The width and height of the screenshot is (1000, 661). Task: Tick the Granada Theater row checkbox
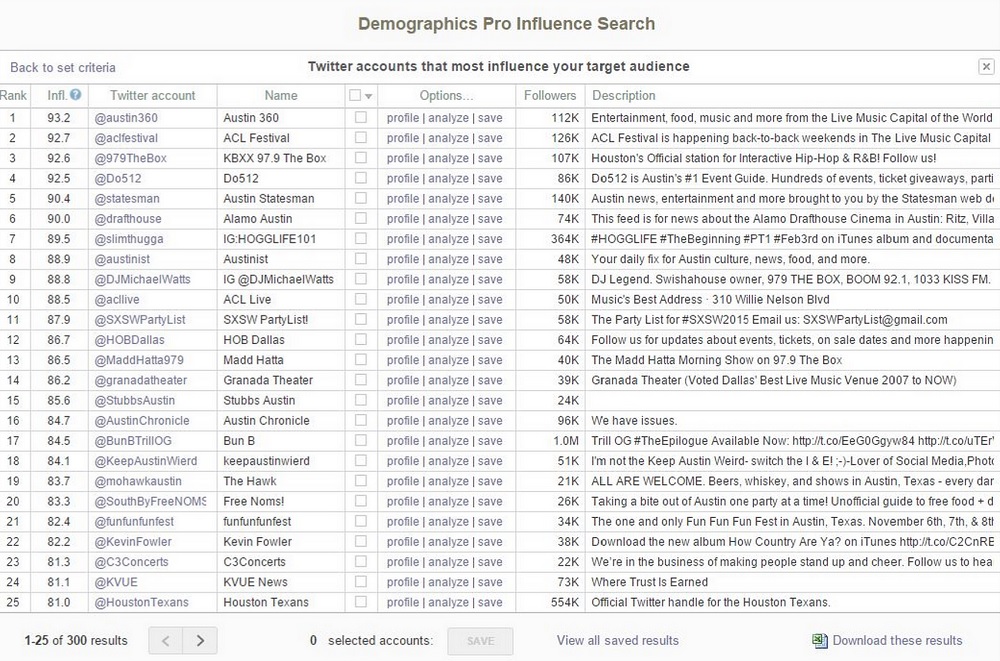[361, 380]
